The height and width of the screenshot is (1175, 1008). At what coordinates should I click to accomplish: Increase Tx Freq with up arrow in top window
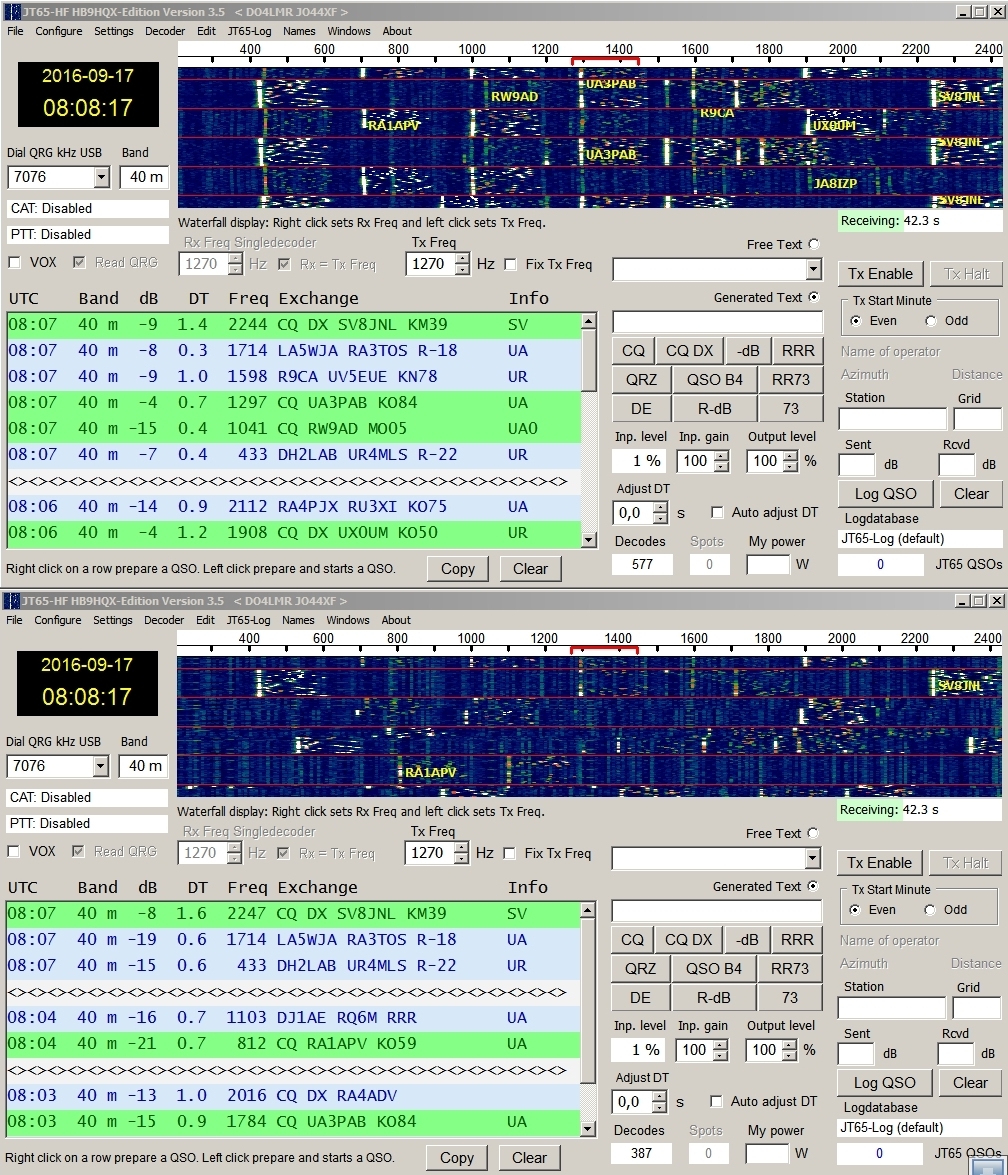[461, 259]
